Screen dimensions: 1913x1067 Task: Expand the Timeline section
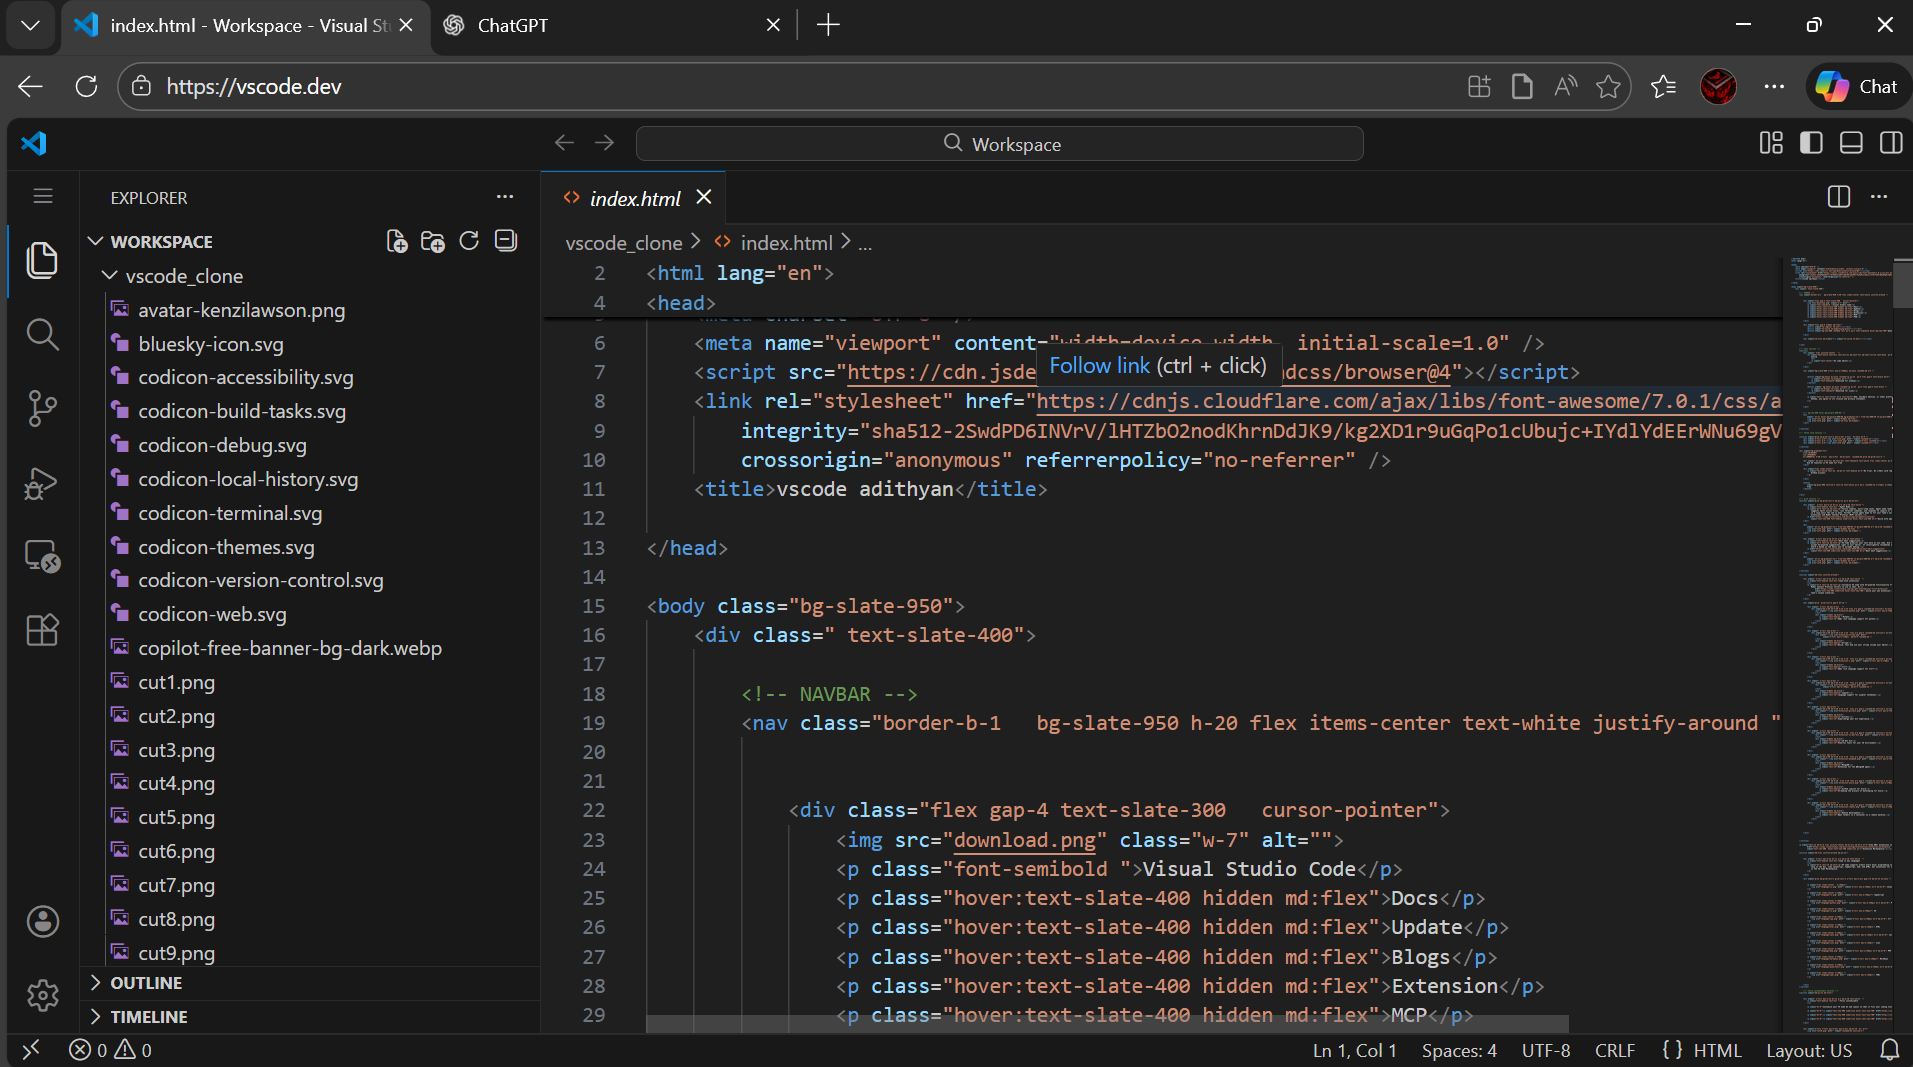point(148,1017)
